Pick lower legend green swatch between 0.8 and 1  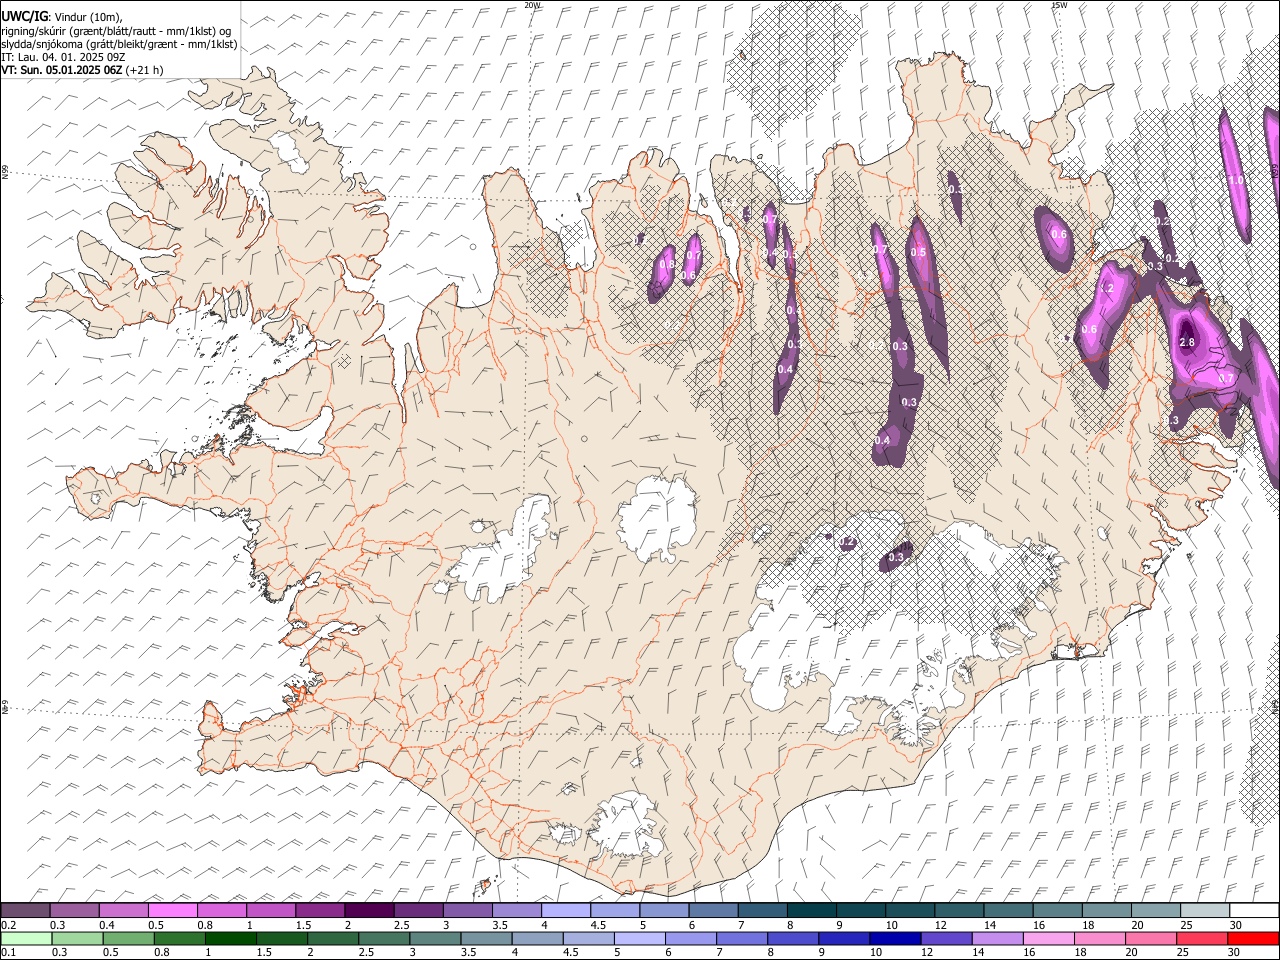tap(179, 938)
